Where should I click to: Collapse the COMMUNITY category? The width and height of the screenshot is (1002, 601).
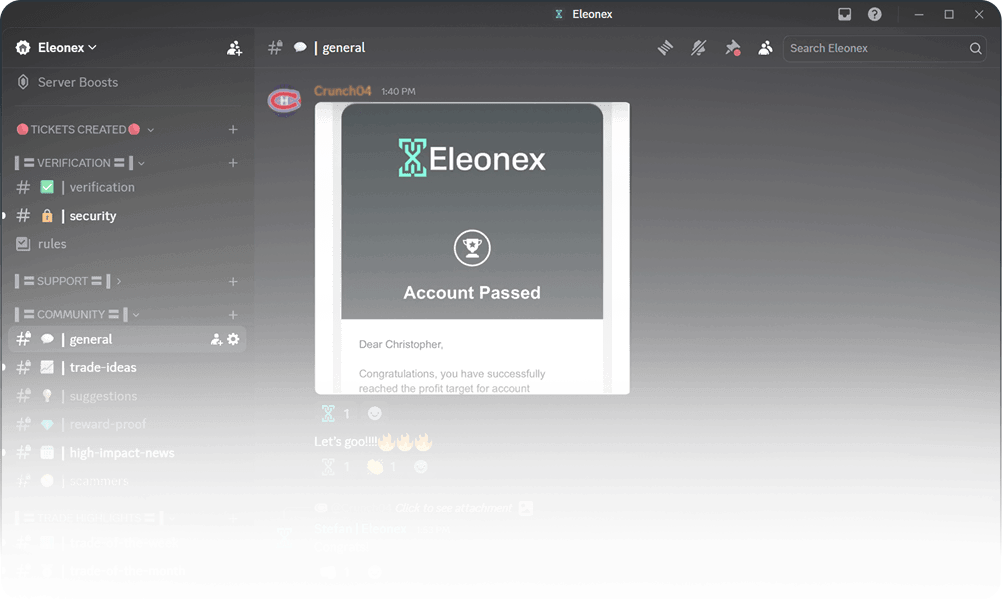[x=77, y=315]
